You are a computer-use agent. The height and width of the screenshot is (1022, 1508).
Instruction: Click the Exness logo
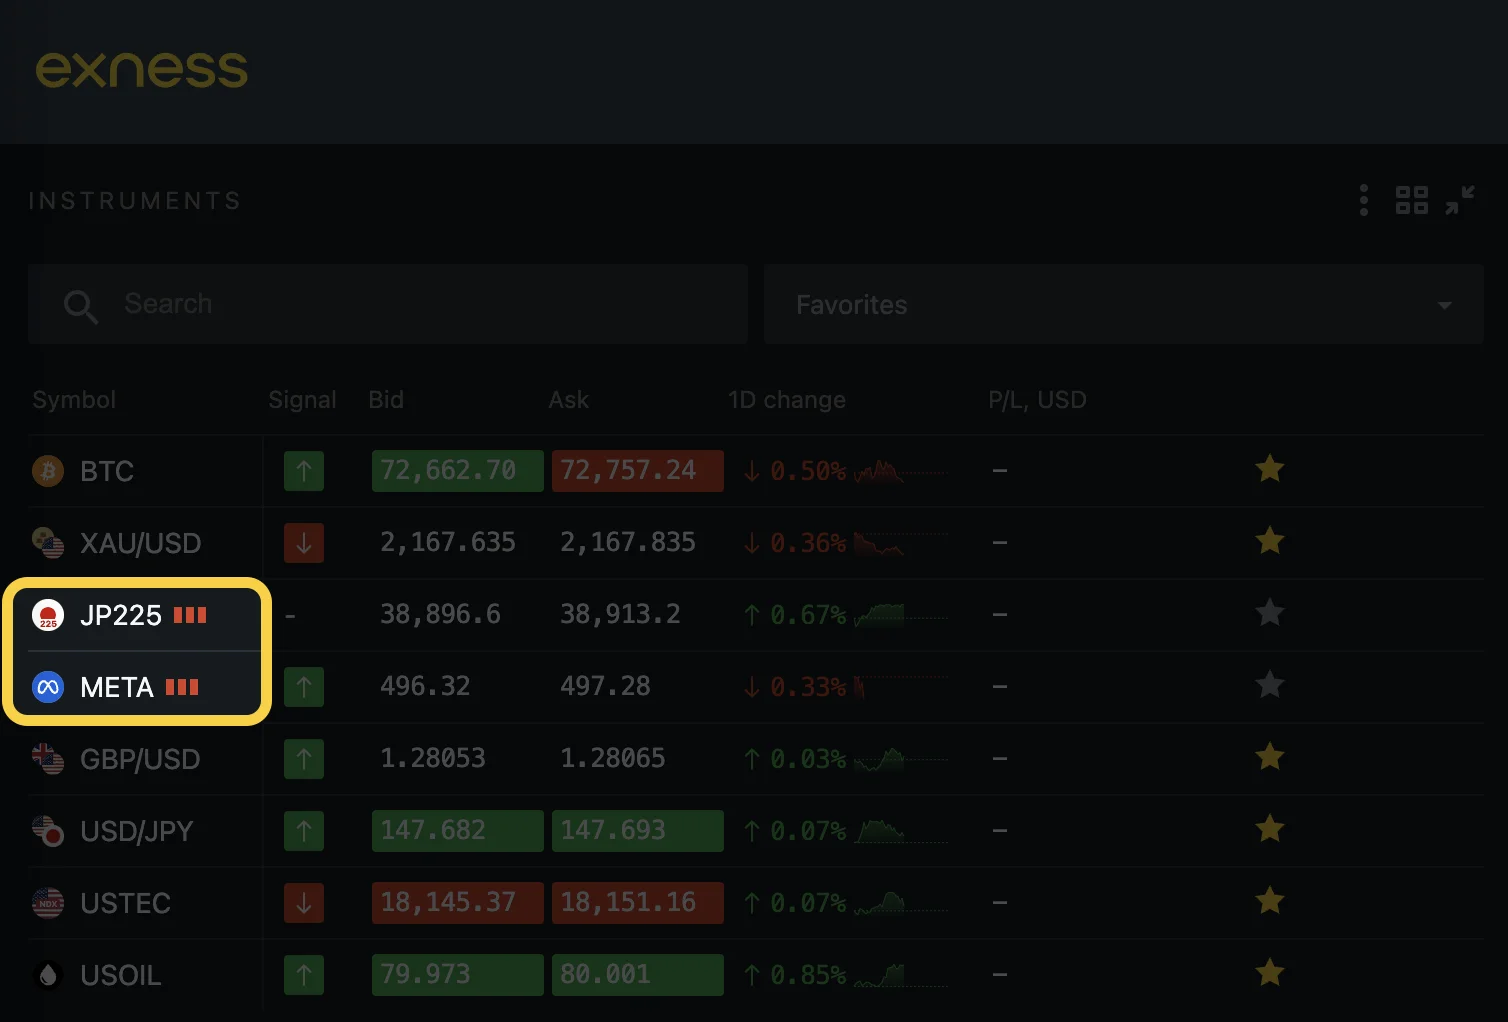(x=142, y=69)
